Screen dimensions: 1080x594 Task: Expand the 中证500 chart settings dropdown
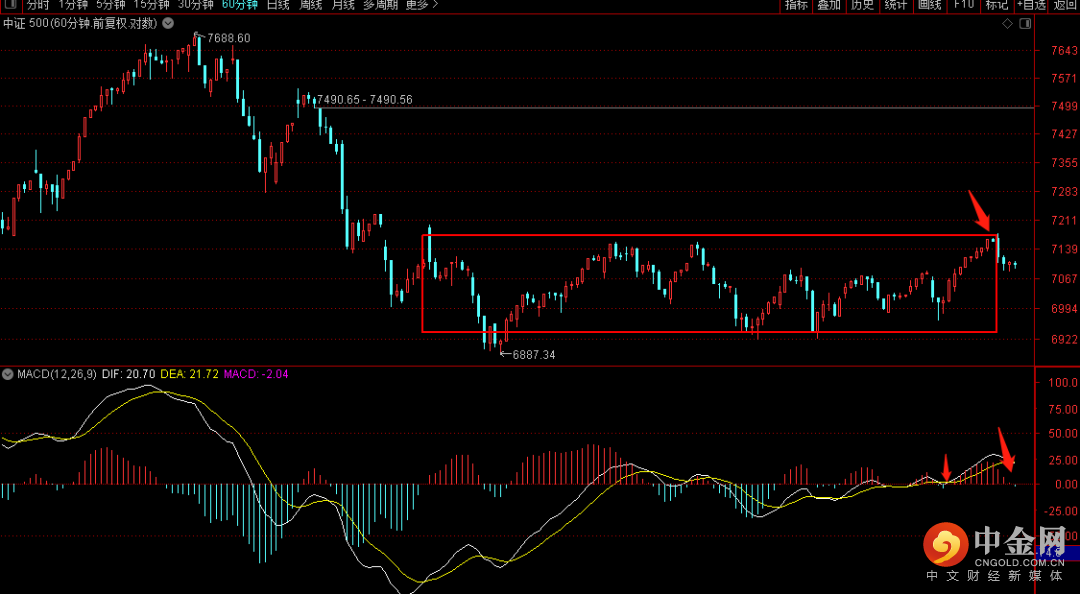[166, 22]
